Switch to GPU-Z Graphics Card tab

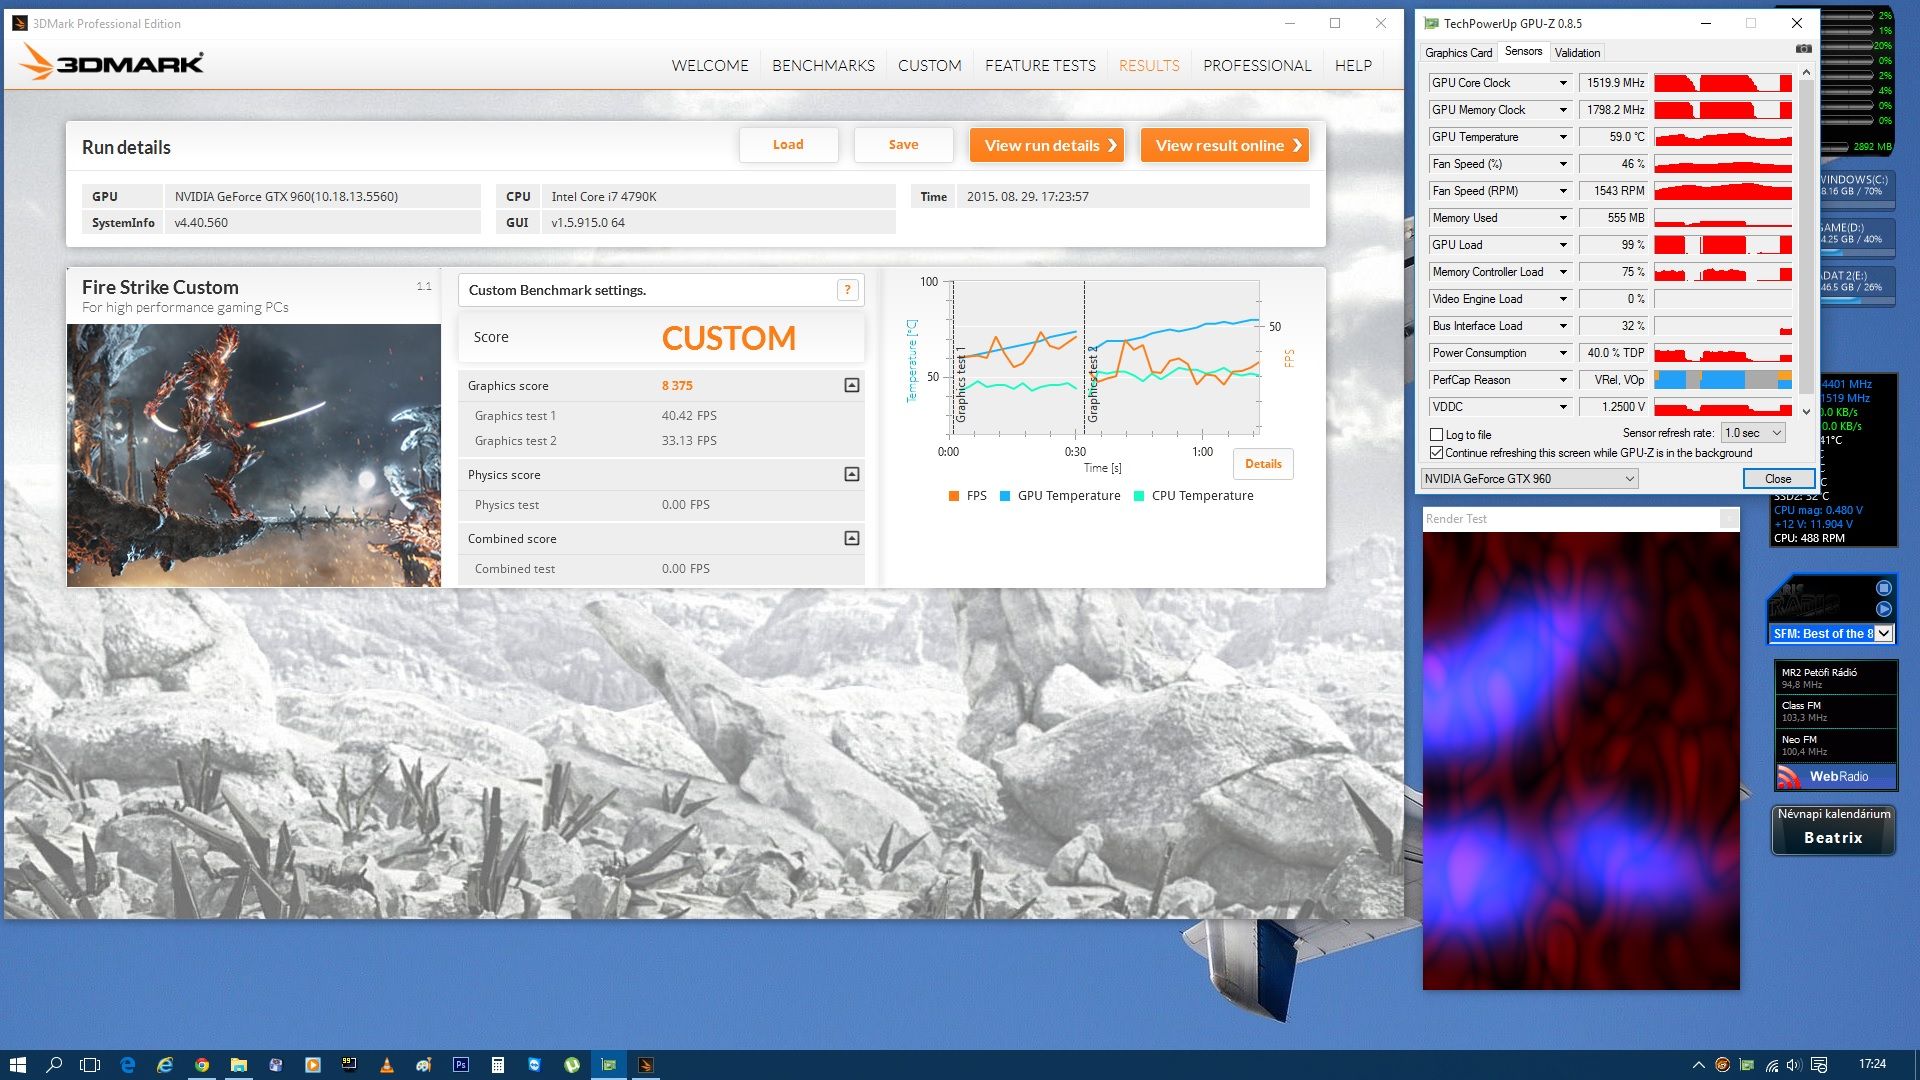click(1458, 52)
